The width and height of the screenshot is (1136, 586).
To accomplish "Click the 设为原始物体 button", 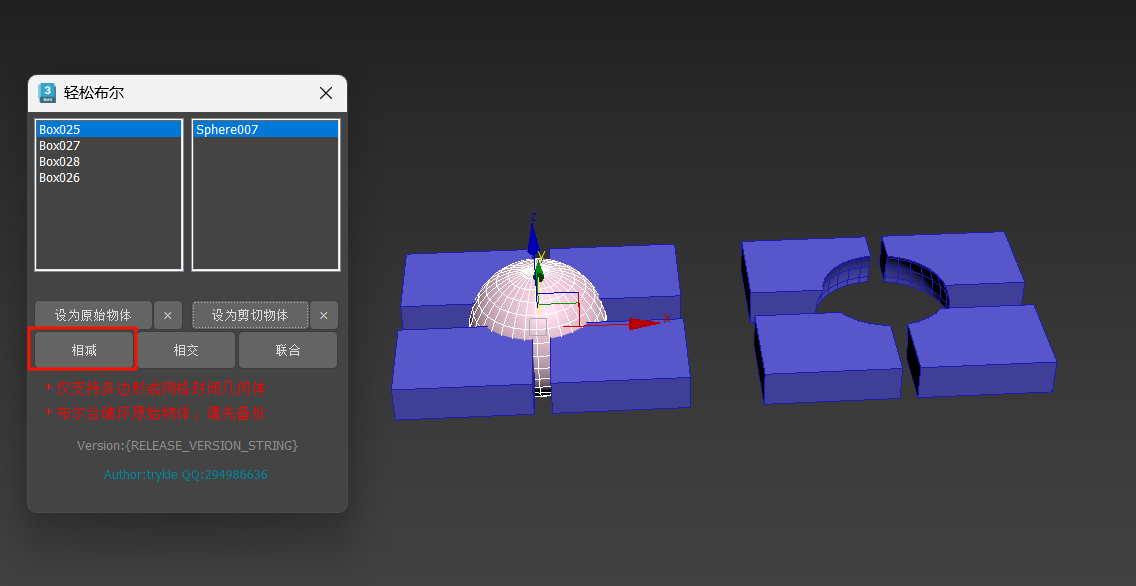I will pyautogui.click(x=93, y=315).
